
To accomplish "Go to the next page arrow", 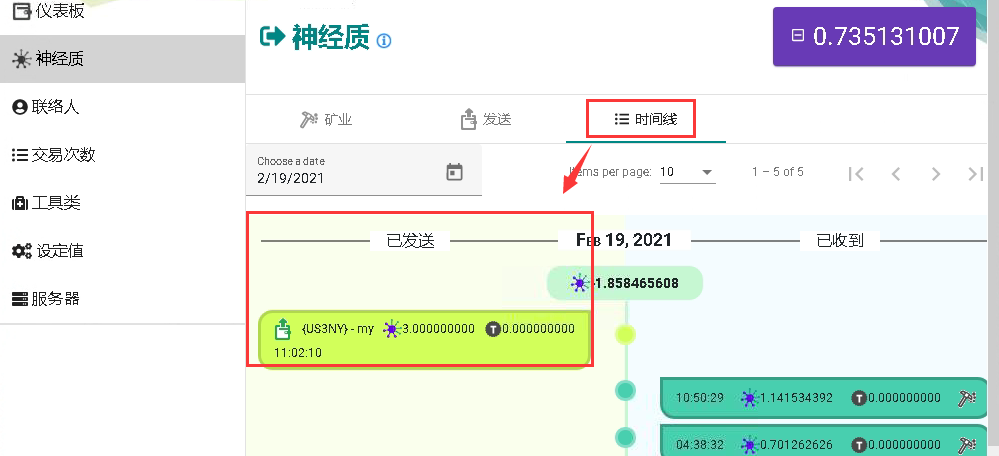I will pos(936,173).
